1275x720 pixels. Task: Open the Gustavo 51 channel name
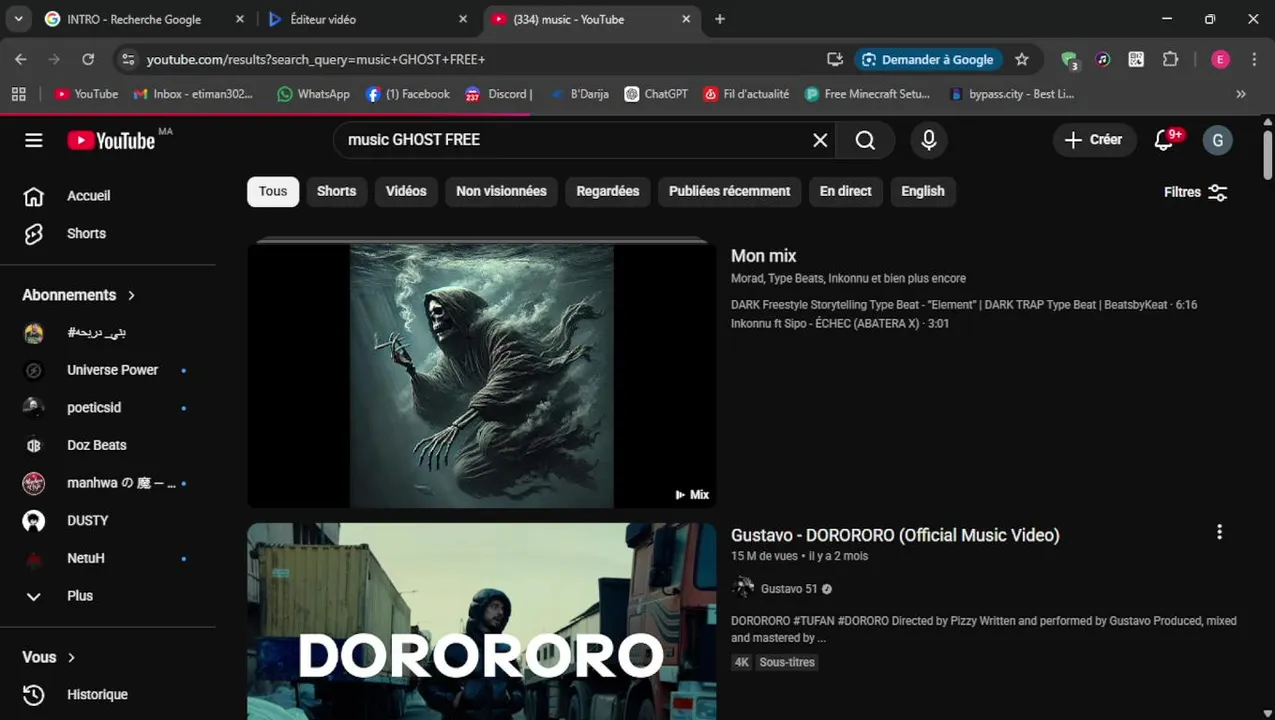789,589
